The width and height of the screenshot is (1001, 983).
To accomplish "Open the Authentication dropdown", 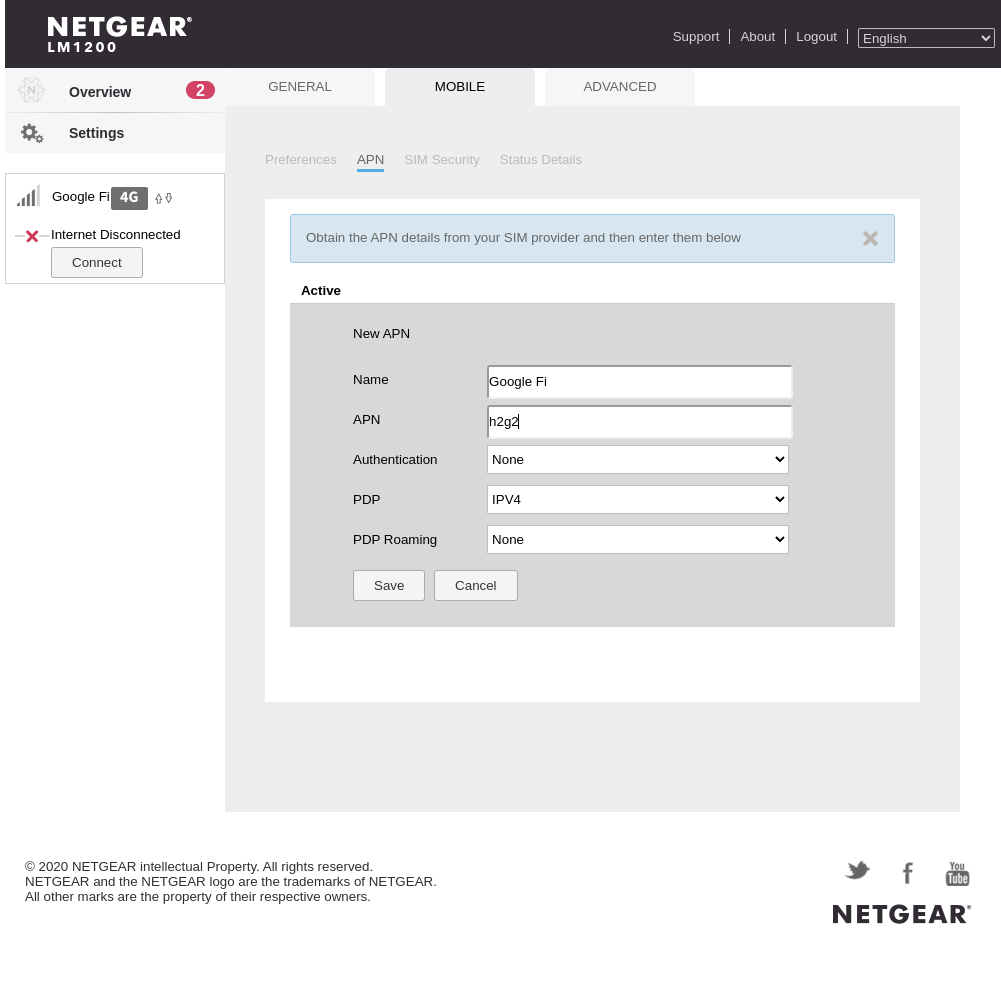I will click(x=637, y=460).
